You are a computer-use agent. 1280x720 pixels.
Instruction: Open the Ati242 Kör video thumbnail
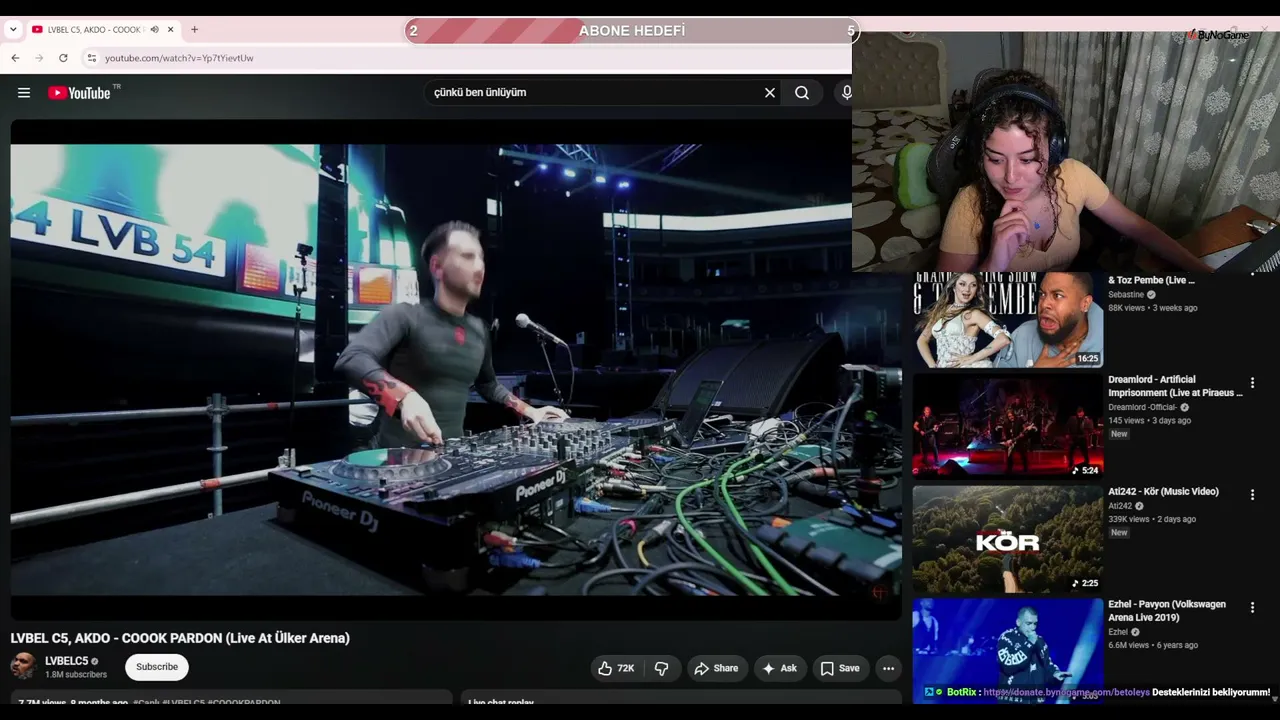point(1008,539)
